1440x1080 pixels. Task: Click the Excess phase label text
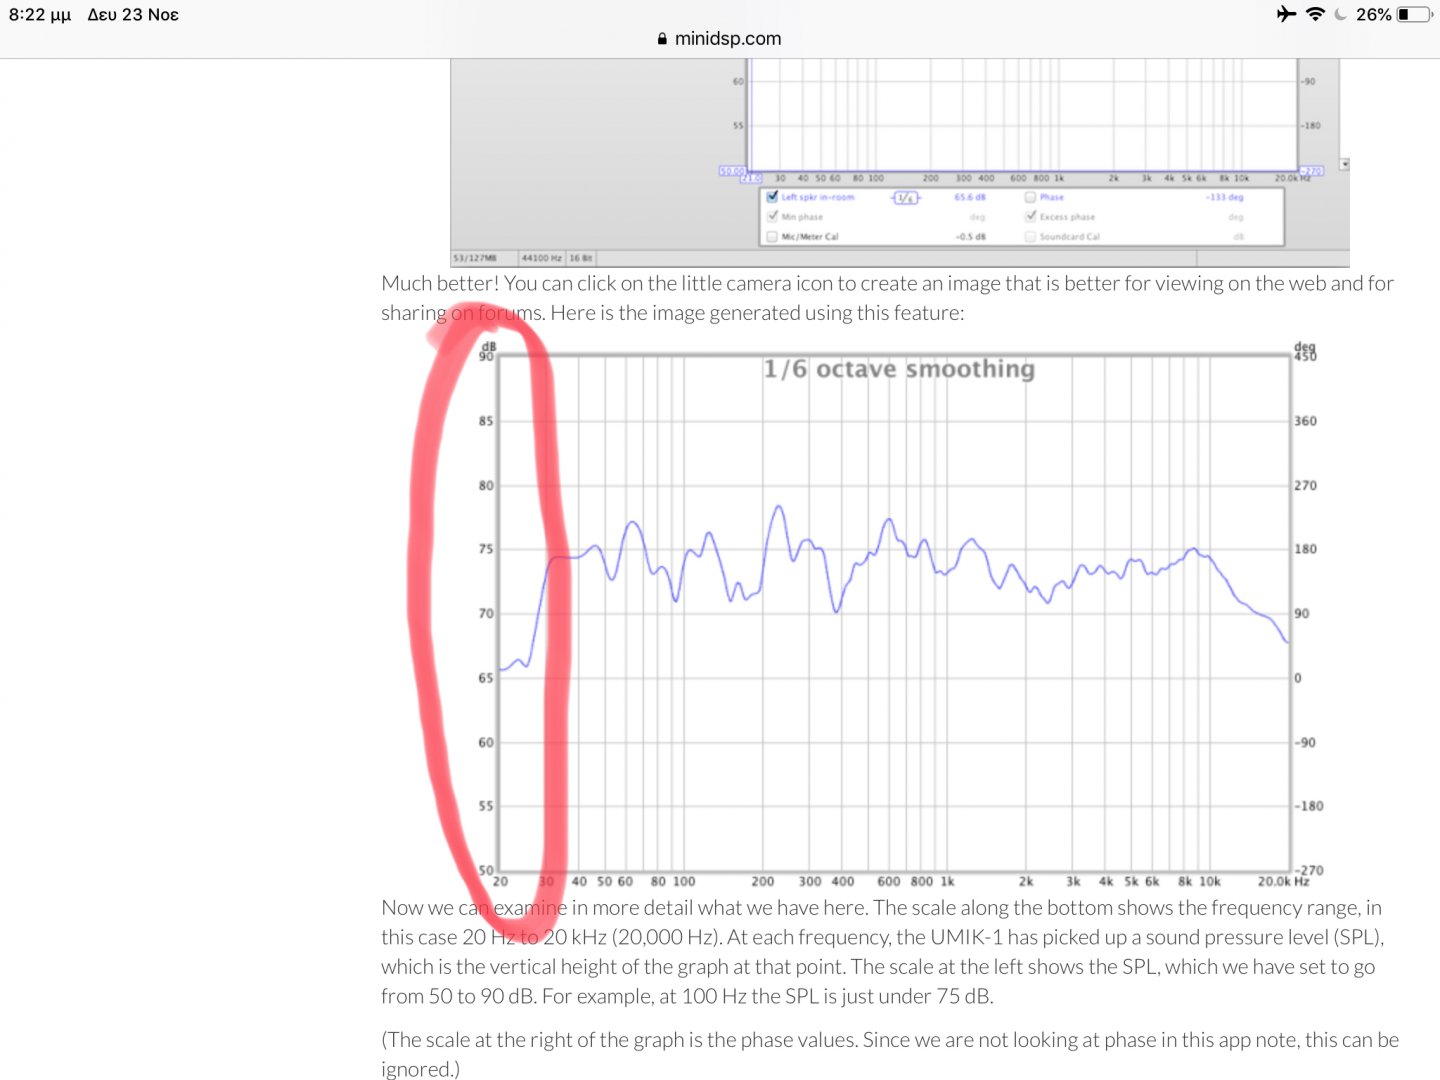(x=1067, y=217)
